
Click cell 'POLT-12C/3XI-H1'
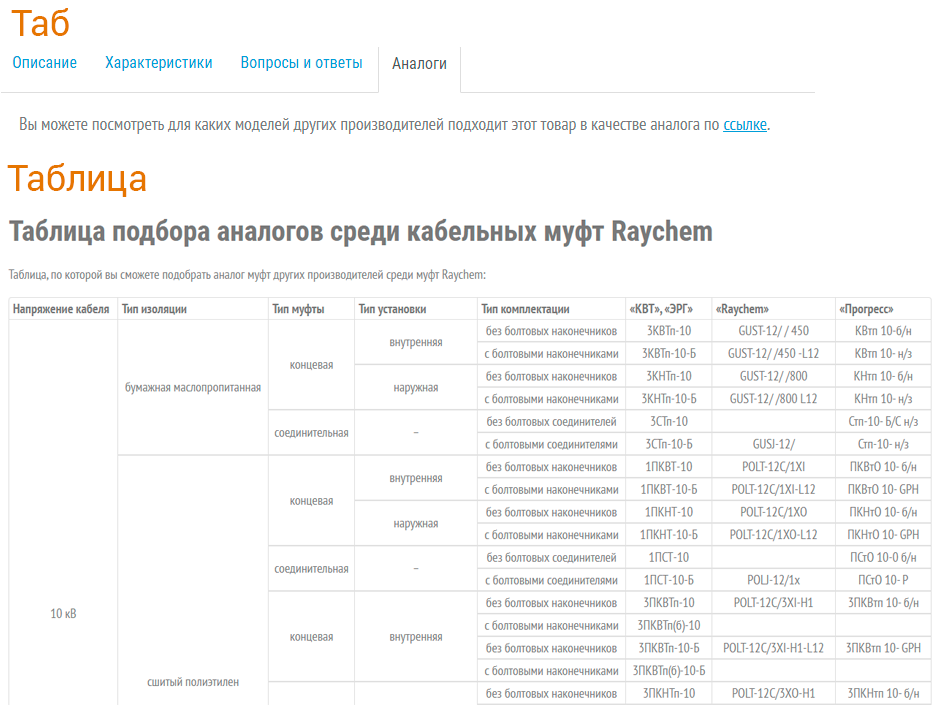point(773,603)
